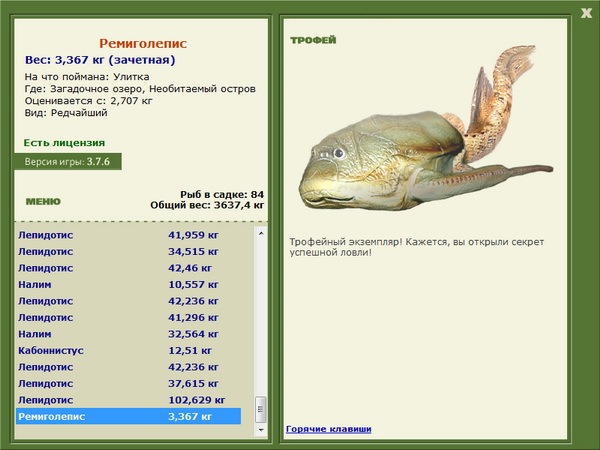Select the Лепидотис 41,959 кг row
Image resolution: width=600 pixels, height=450 pixels.
(129, 235)
